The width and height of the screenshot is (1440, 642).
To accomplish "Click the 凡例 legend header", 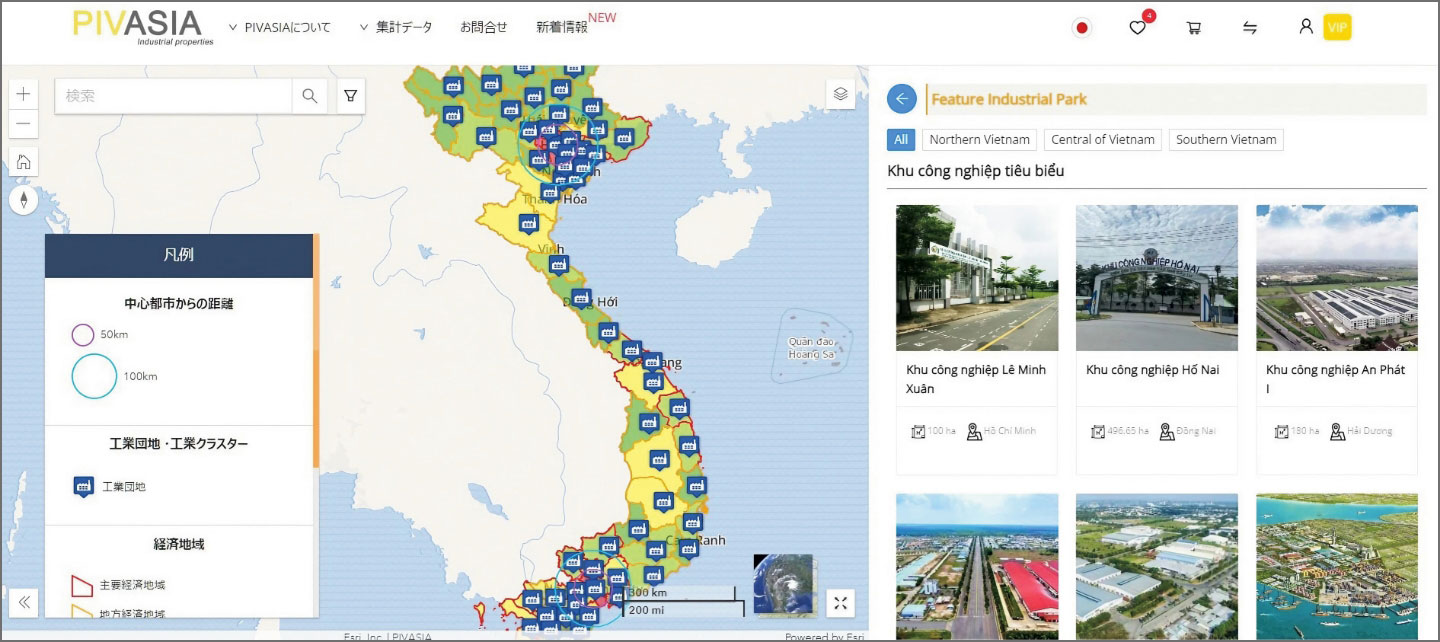I will point(179,255).
